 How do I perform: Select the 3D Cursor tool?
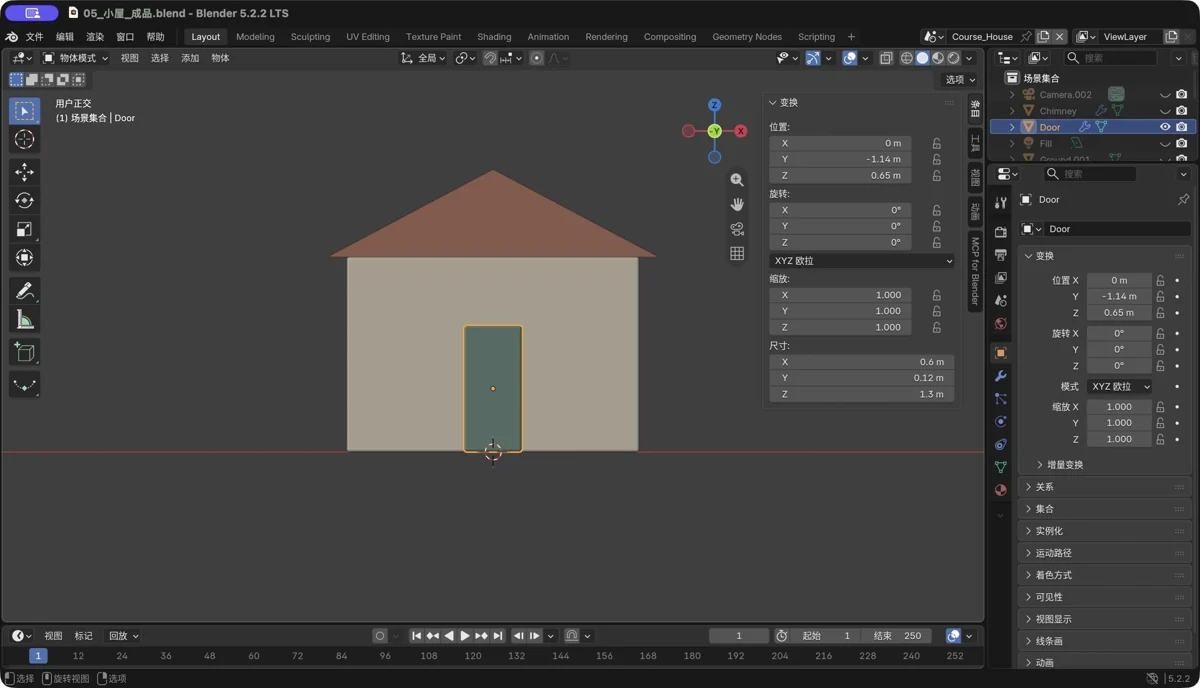click(24, 140)
